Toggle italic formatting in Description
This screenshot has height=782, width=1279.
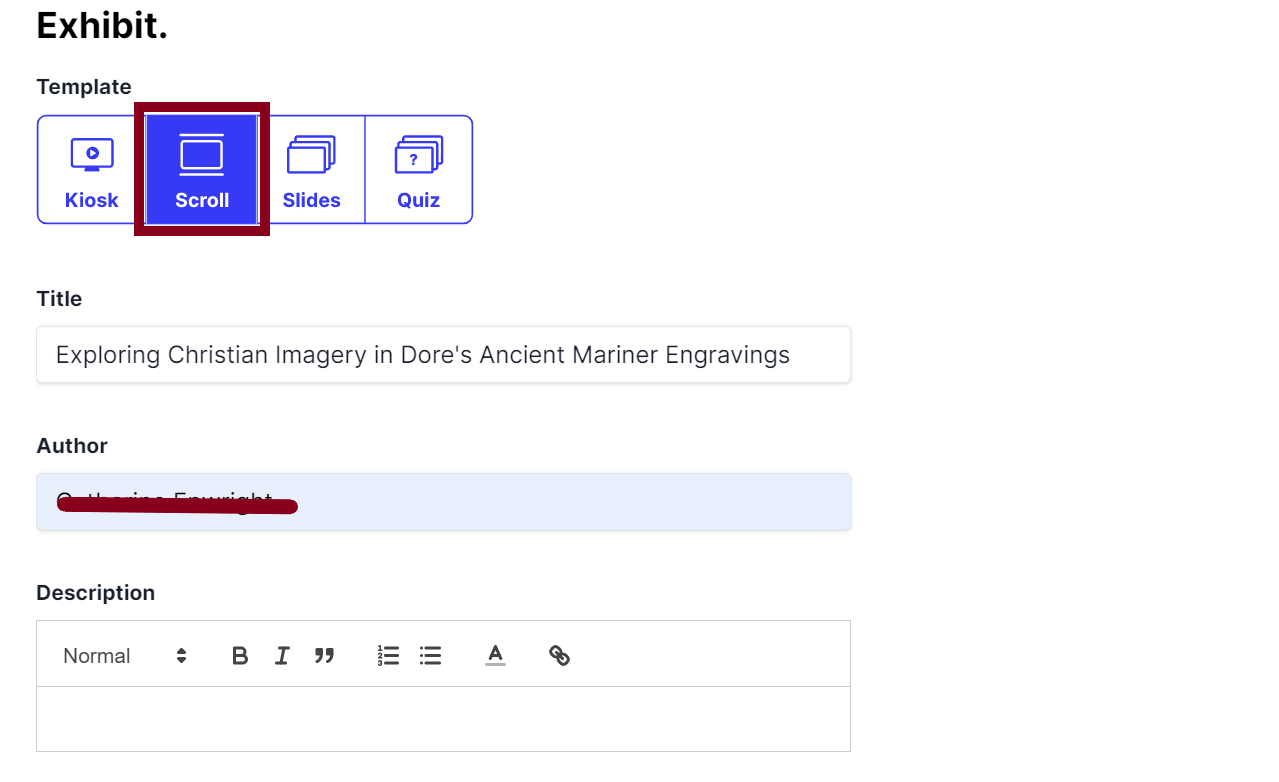click(282, 656)
